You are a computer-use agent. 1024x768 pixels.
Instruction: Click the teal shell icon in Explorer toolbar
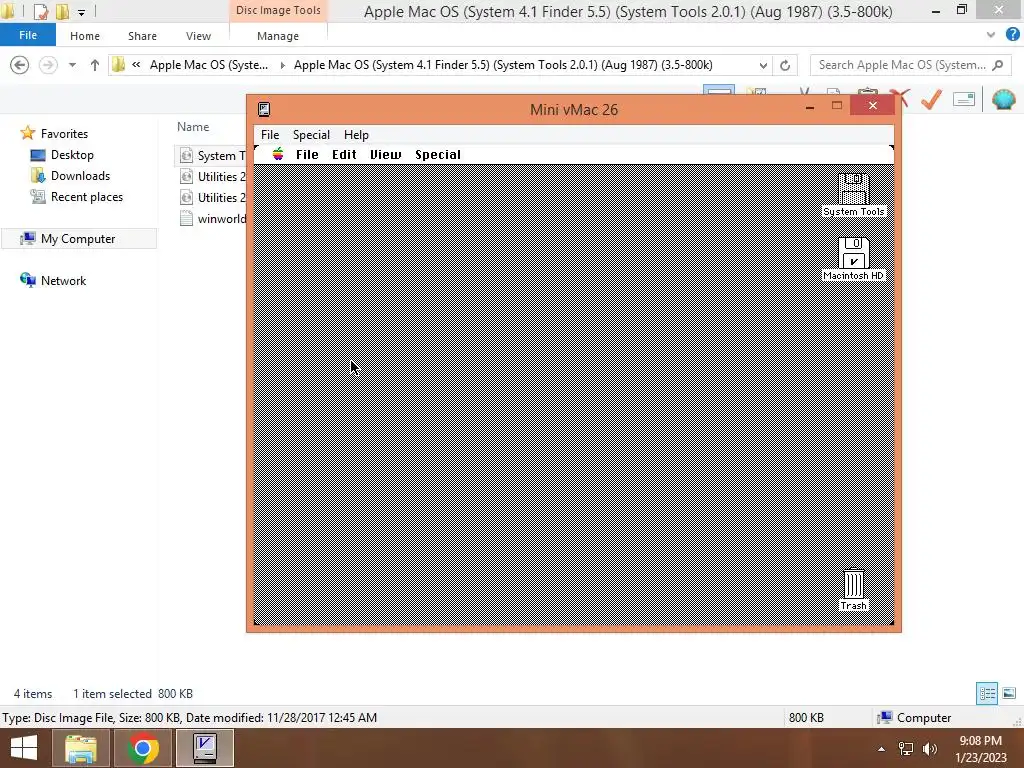pyautogui.click(x=1003, y=99)
